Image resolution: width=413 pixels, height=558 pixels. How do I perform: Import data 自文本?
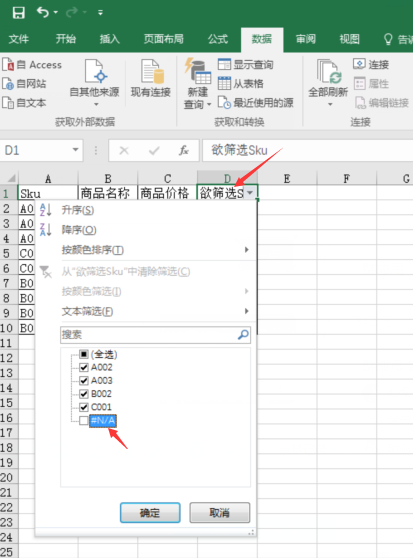pos(24,103)
